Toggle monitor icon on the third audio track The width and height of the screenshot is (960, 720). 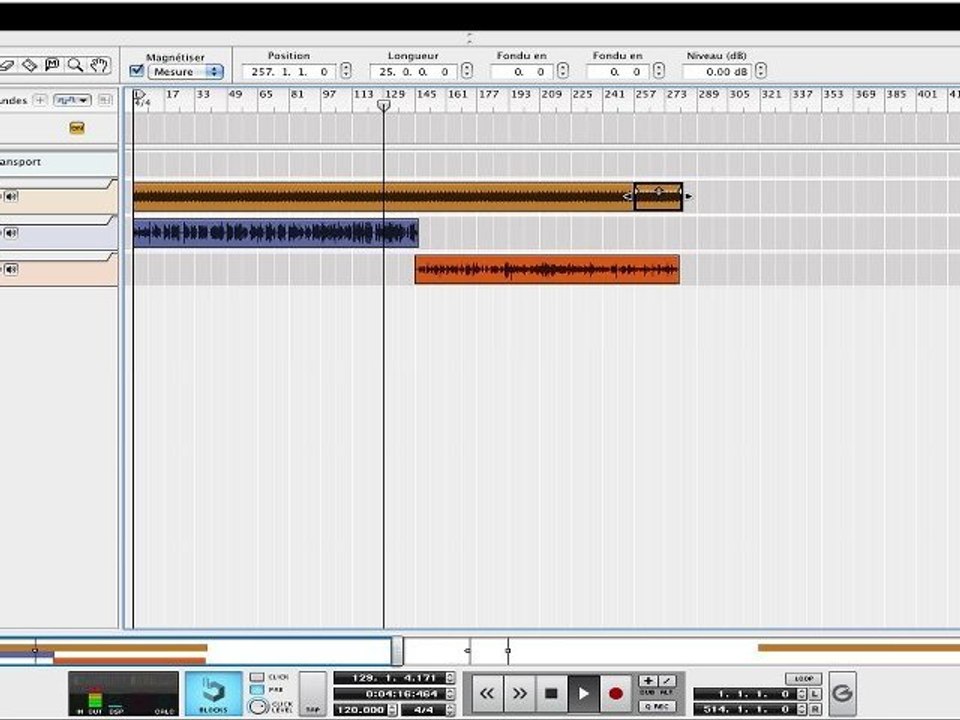[11, 269]
